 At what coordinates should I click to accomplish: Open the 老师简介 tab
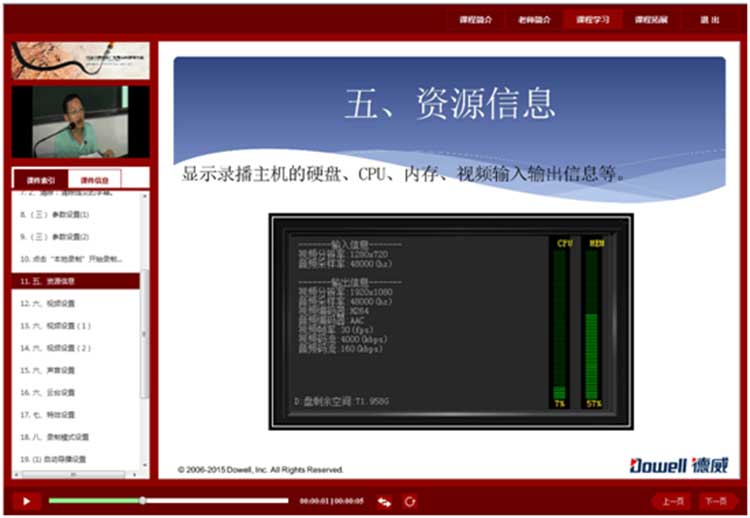pos(534,20)
